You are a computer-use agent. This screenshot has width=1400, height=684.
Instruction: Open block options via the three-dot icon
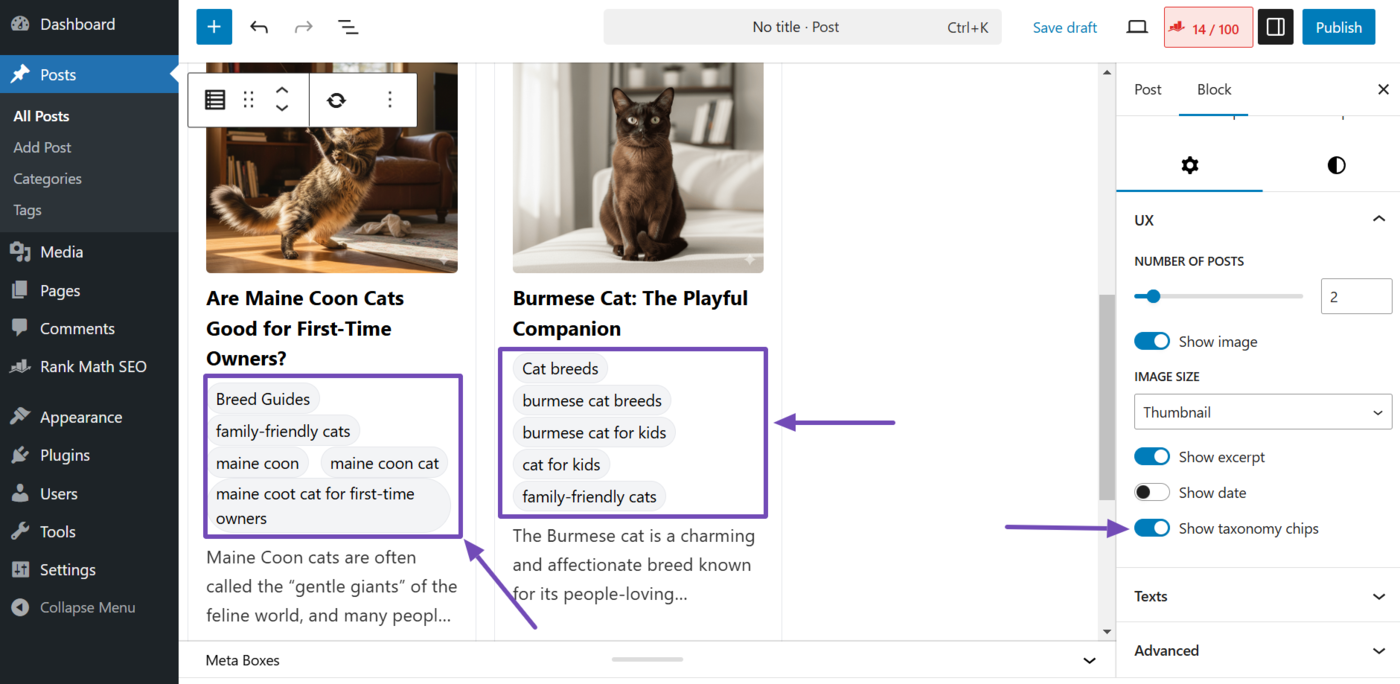pyautogui.click(x=390, y=100)
